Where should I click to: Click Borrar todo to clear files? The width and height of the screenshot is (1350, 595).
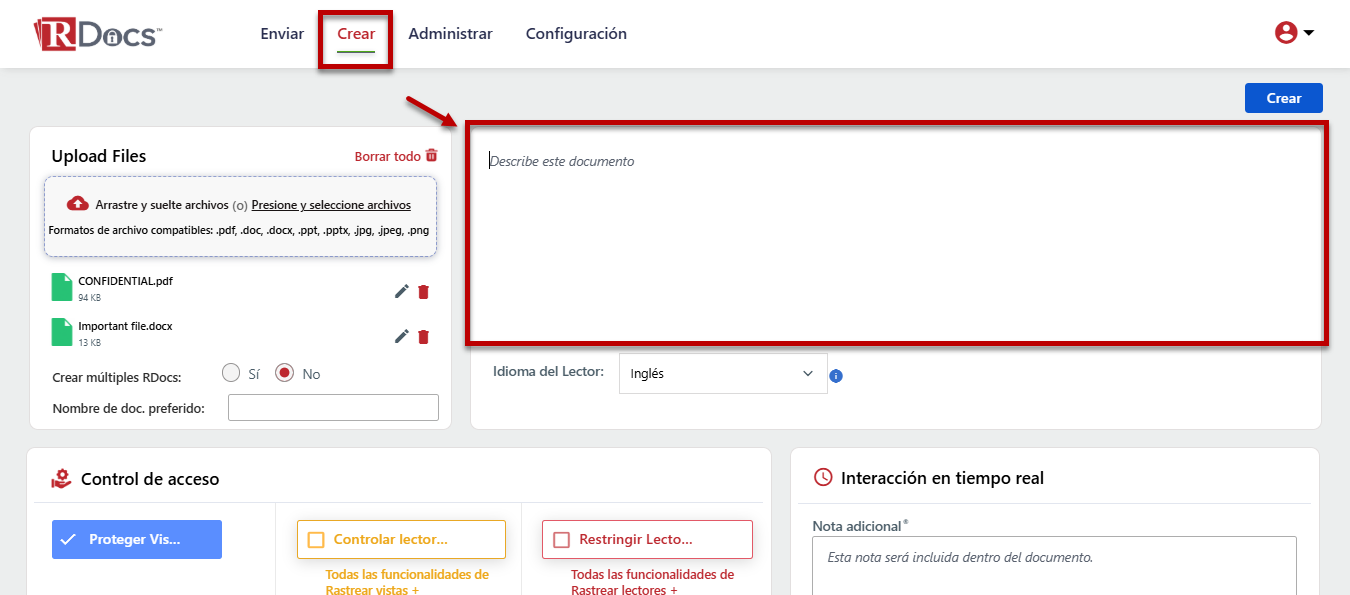[x=396, y=156]
